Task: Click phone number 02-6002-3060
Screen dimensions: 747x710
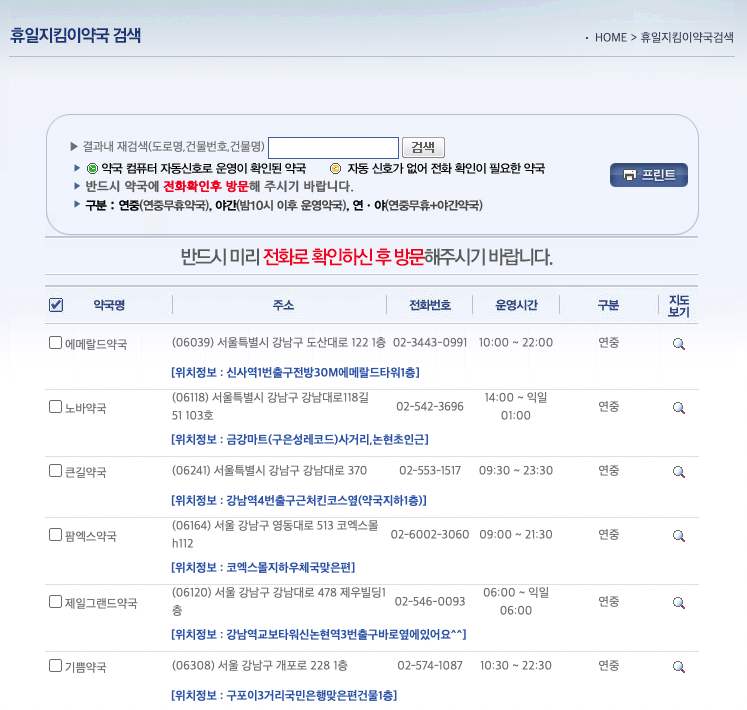Action: point(430,535)
